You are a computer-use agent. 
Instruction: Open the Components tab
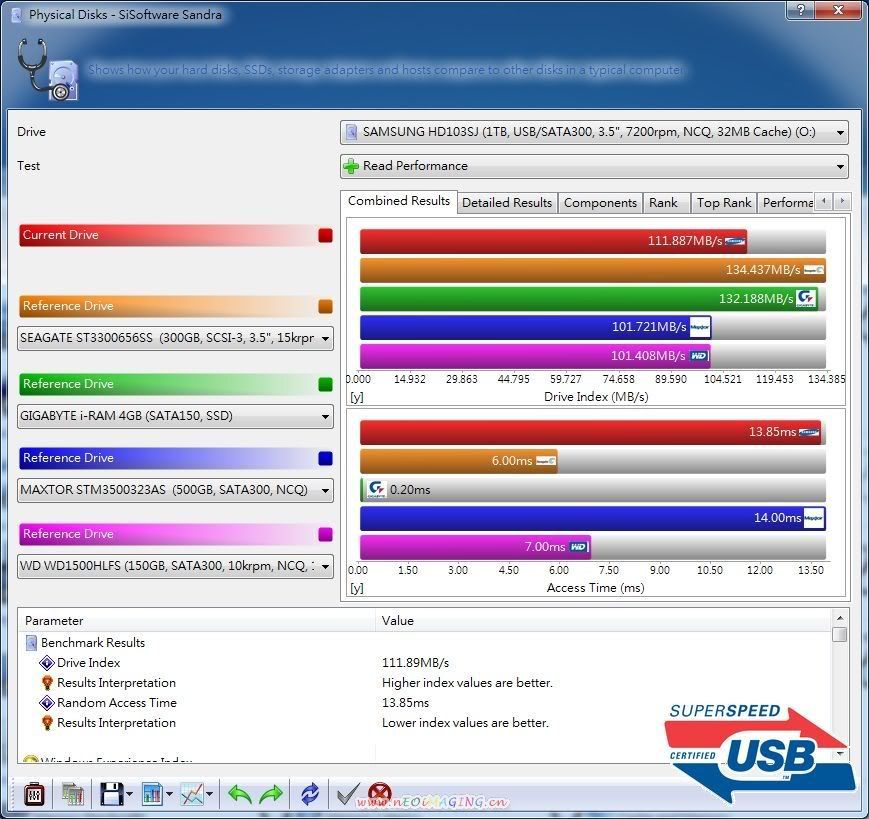point(600,203)
